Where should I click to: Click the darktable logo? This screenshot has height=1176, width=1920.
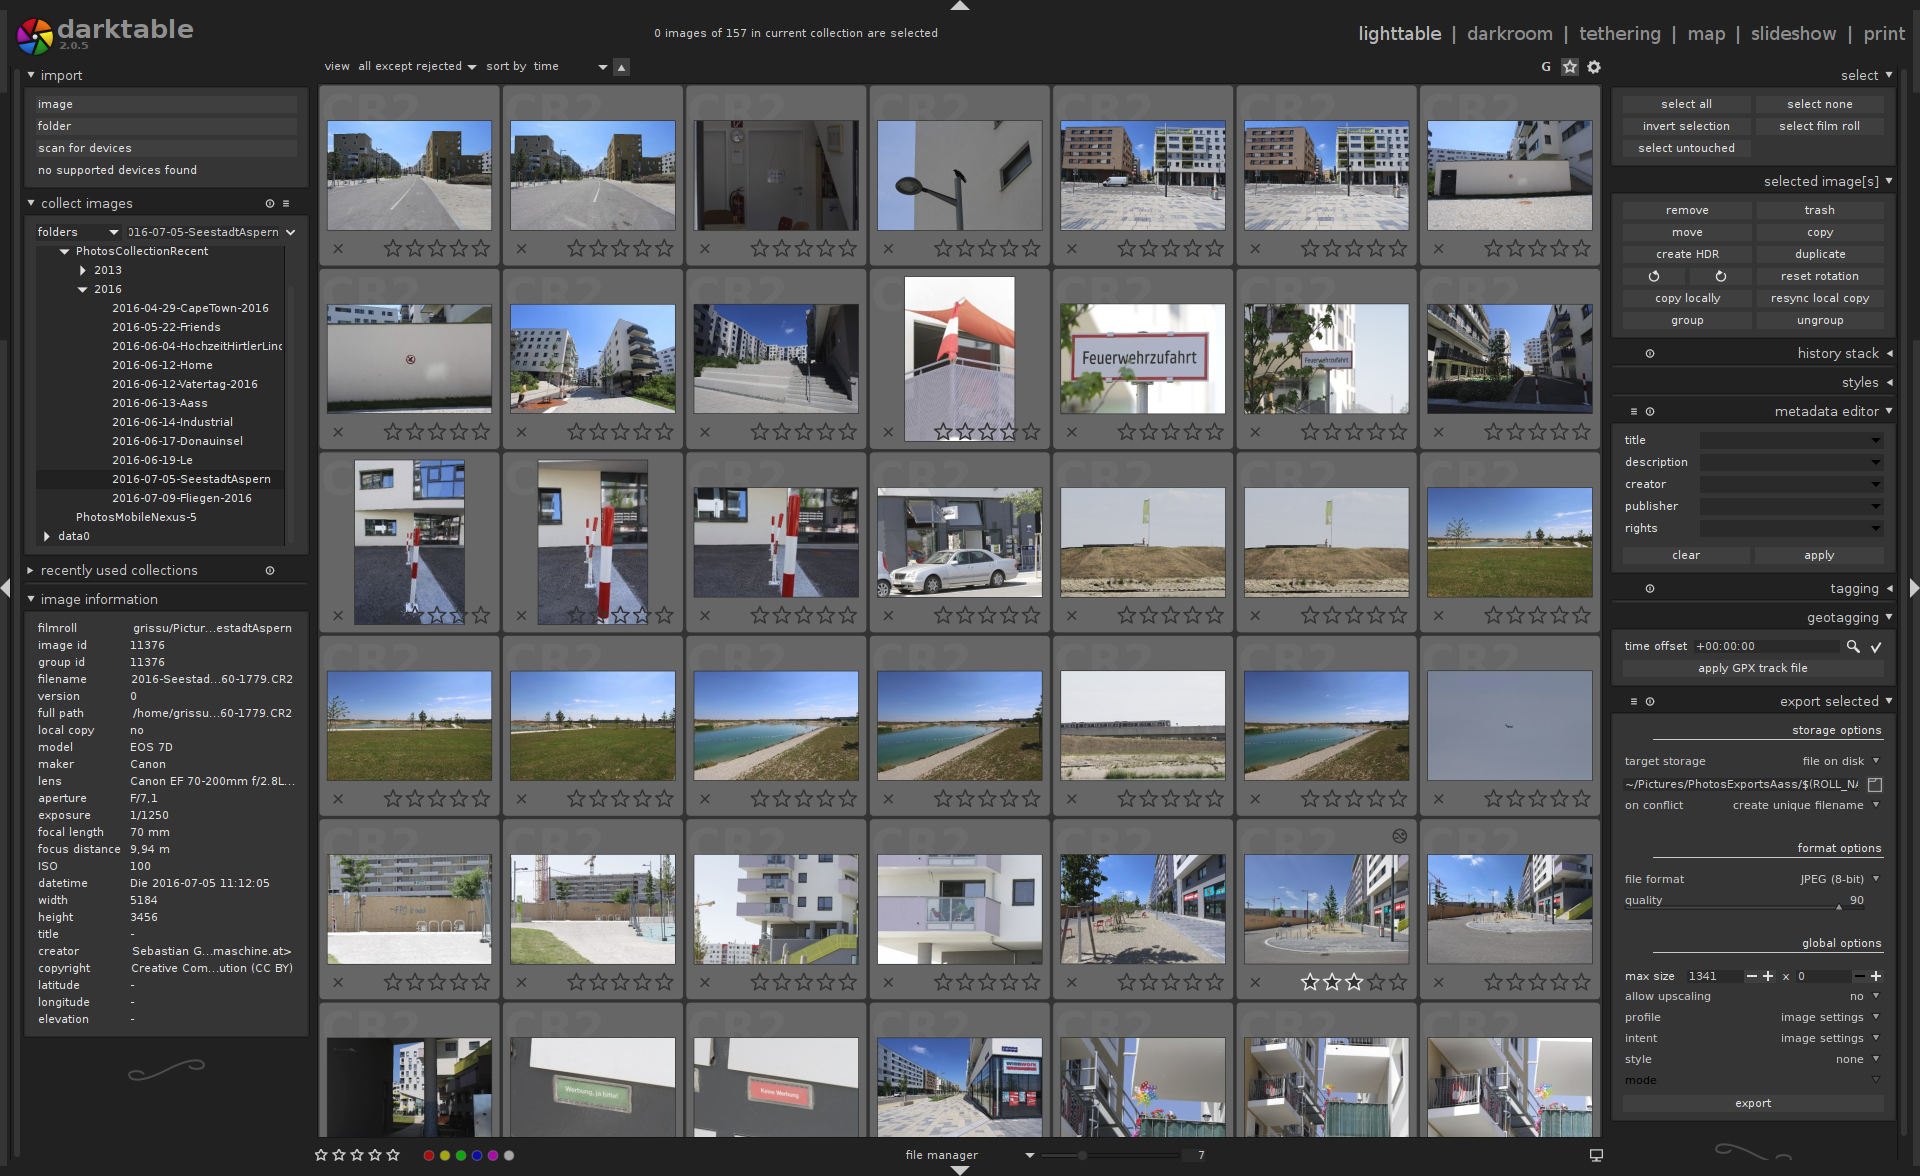click(x=104, y=34)
